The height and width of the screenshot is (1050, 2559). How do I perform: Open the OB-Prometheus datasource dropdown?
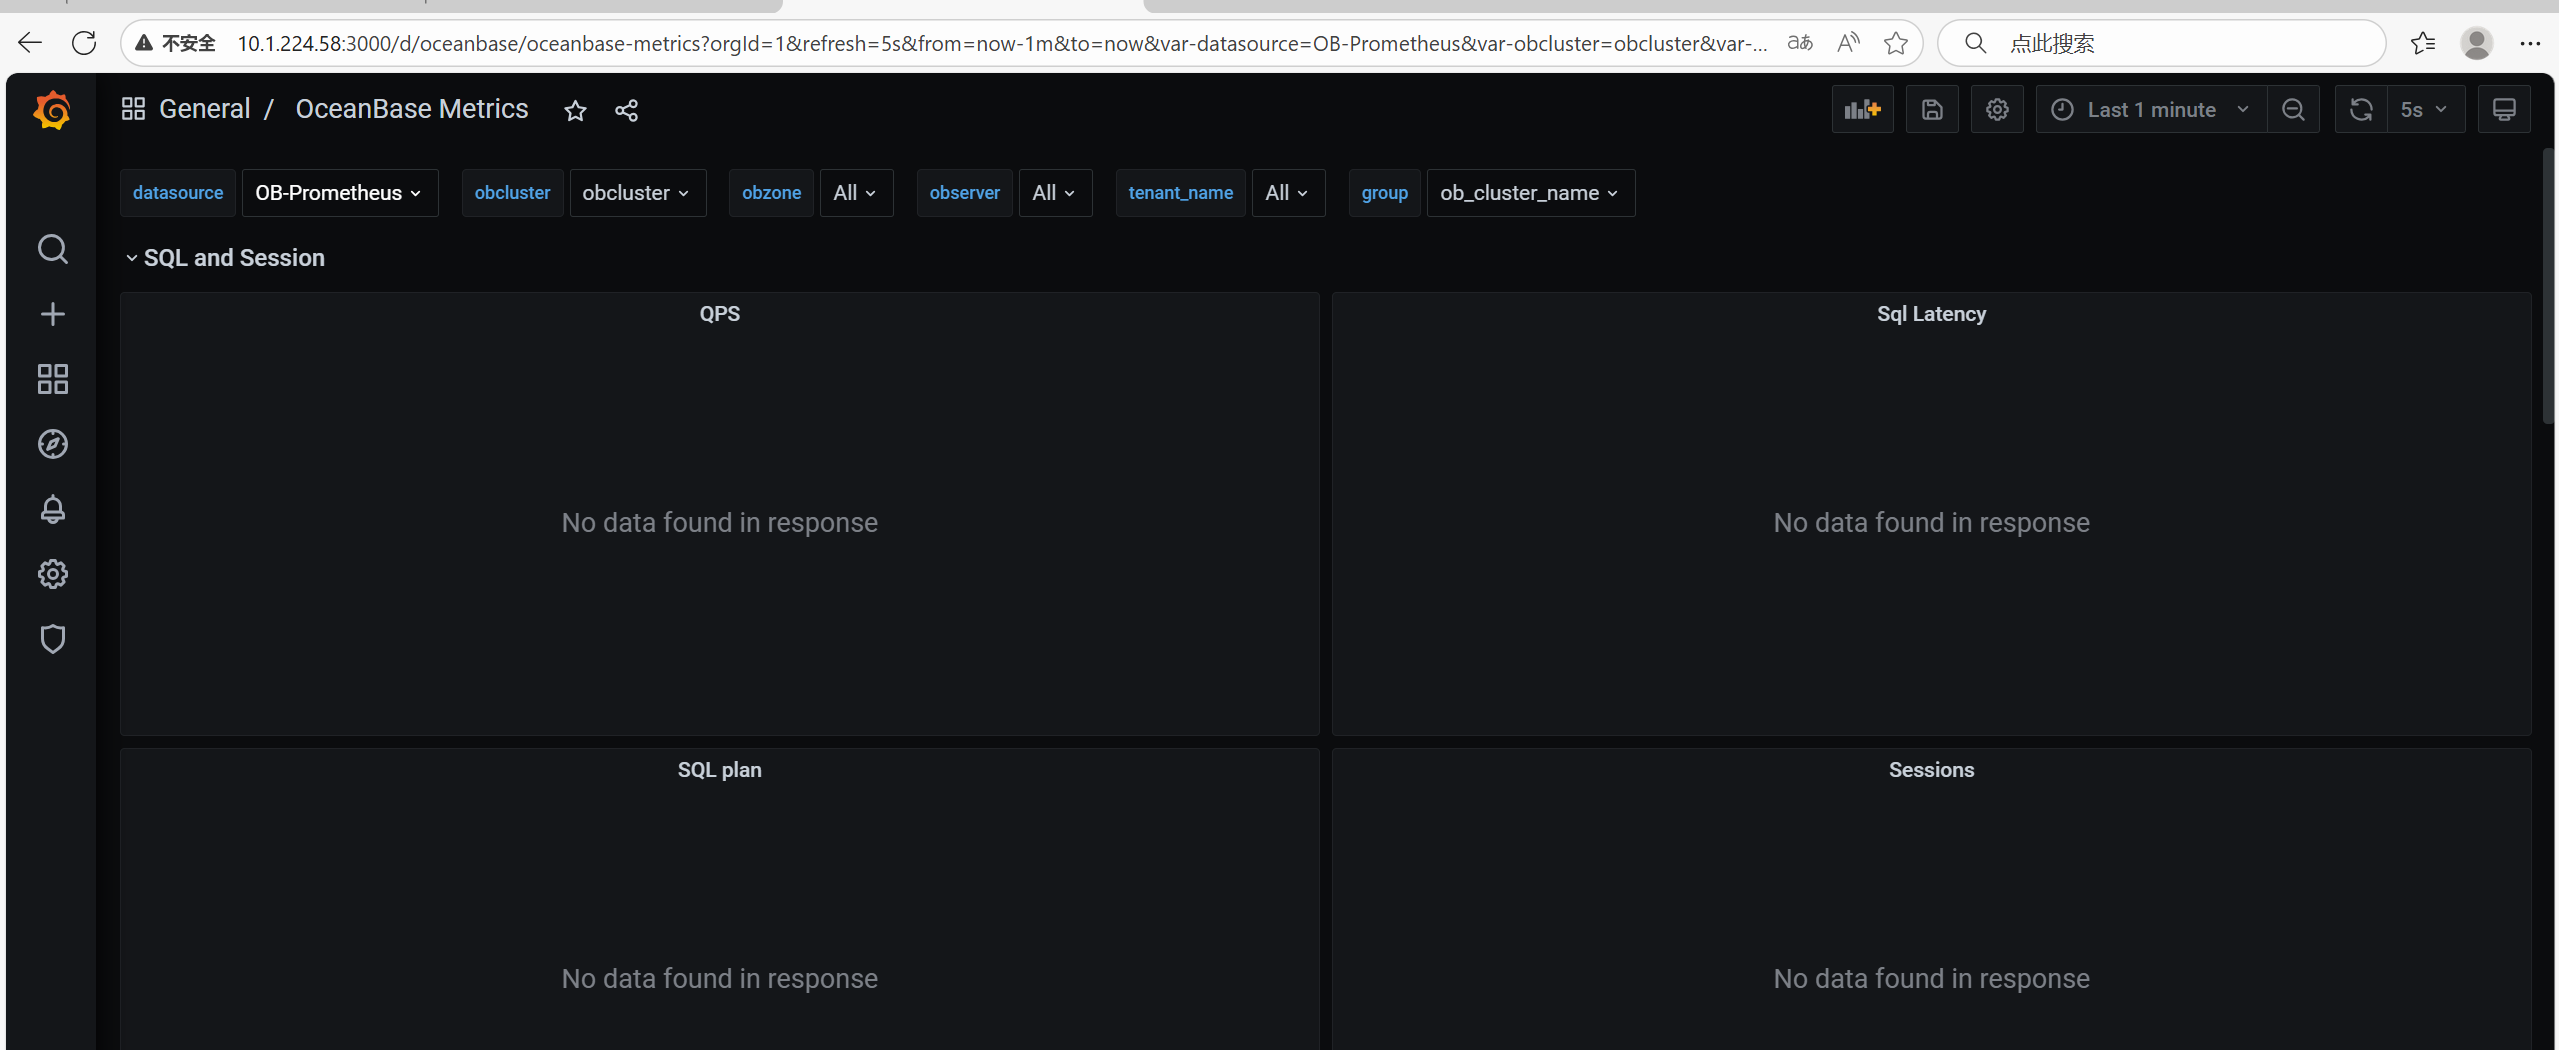click(338, 193)
